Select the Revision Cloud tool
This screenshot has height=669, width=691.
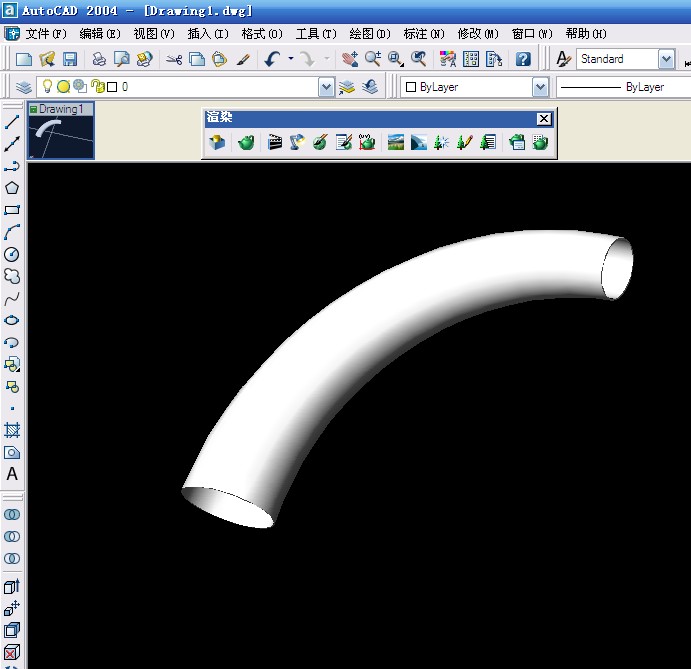pyautogui.click(x=12, y=276)
